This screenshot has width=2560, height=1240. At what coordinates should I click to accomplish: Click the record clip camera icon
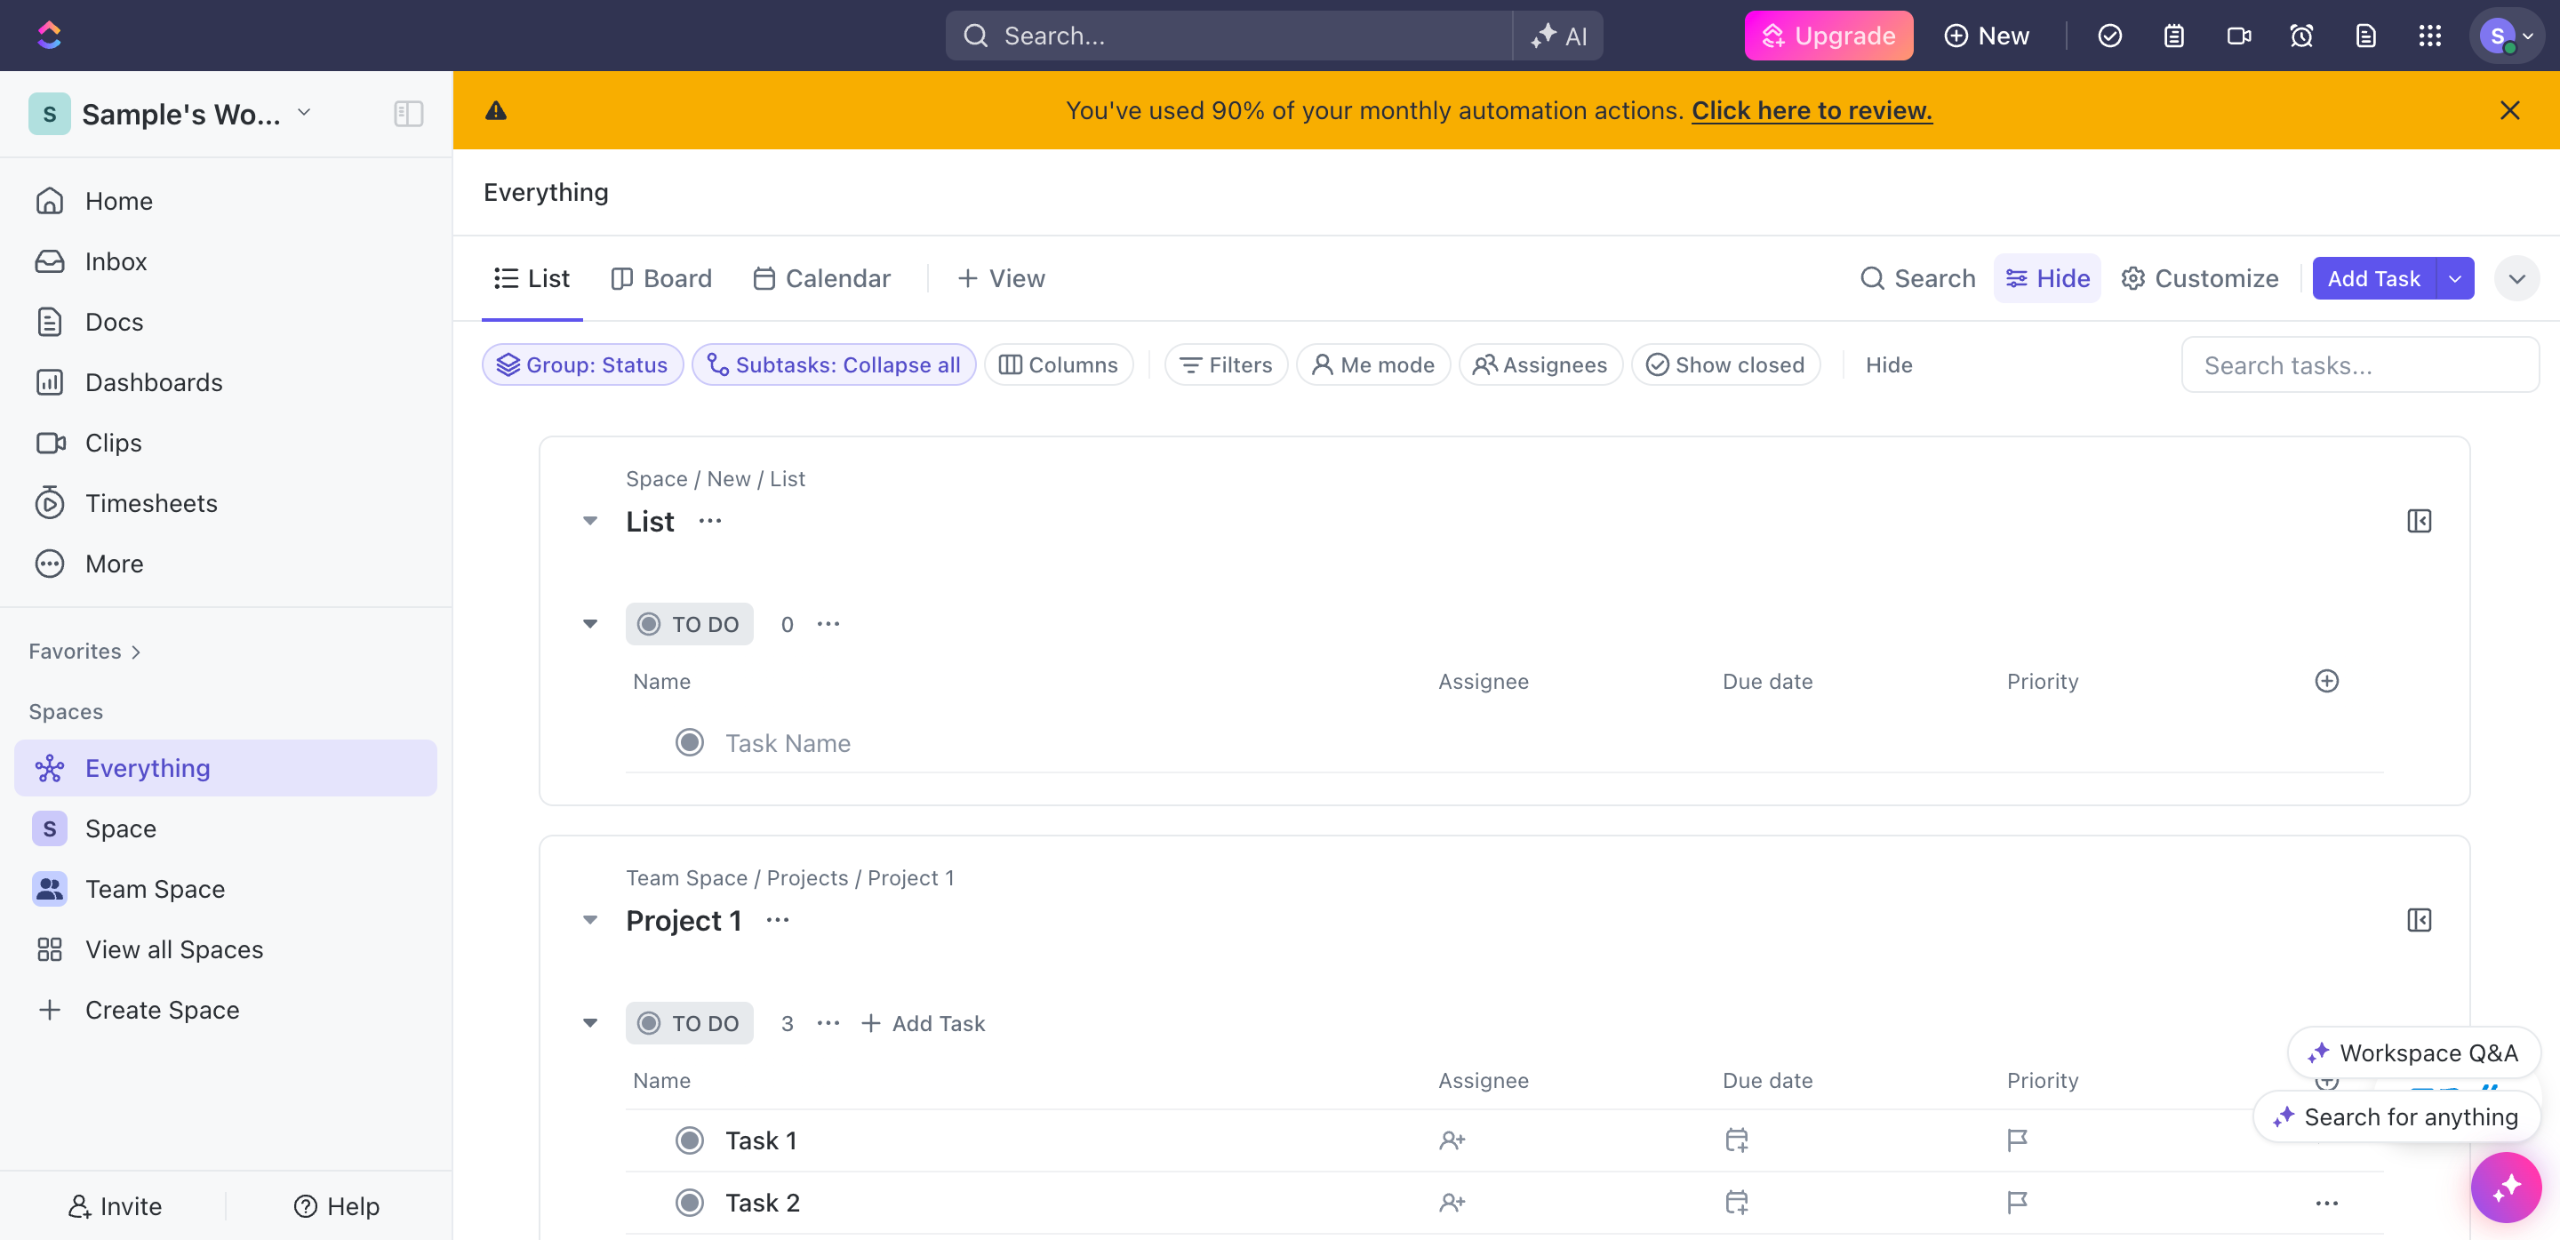point(2239,36)
